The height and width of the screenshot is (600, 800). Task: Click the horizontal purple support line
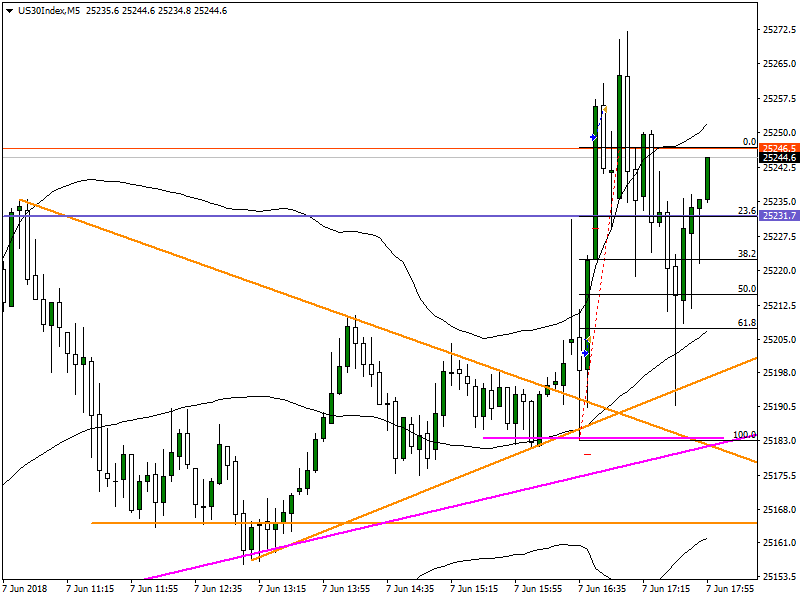[550, 437]
